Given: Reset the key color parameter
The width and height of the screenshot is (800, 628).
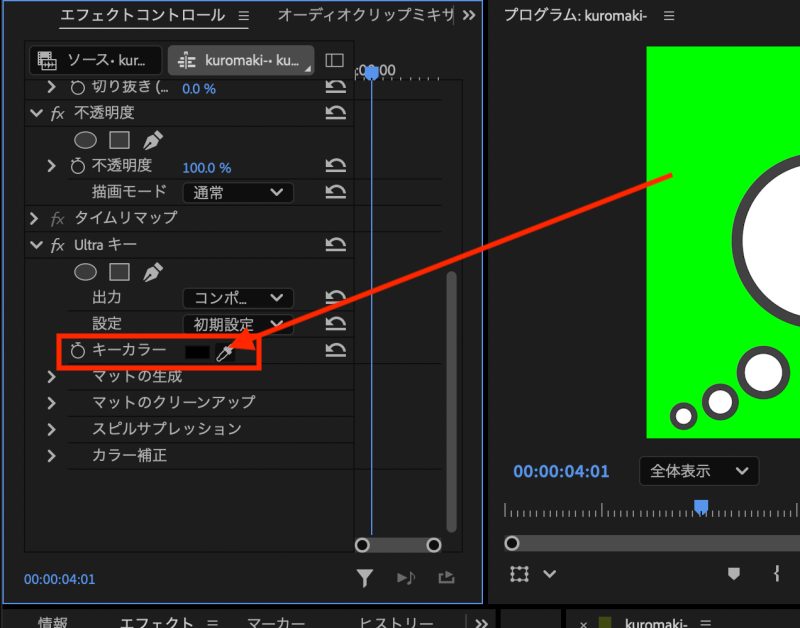Looking at the screenshot, I should [336, 350].
